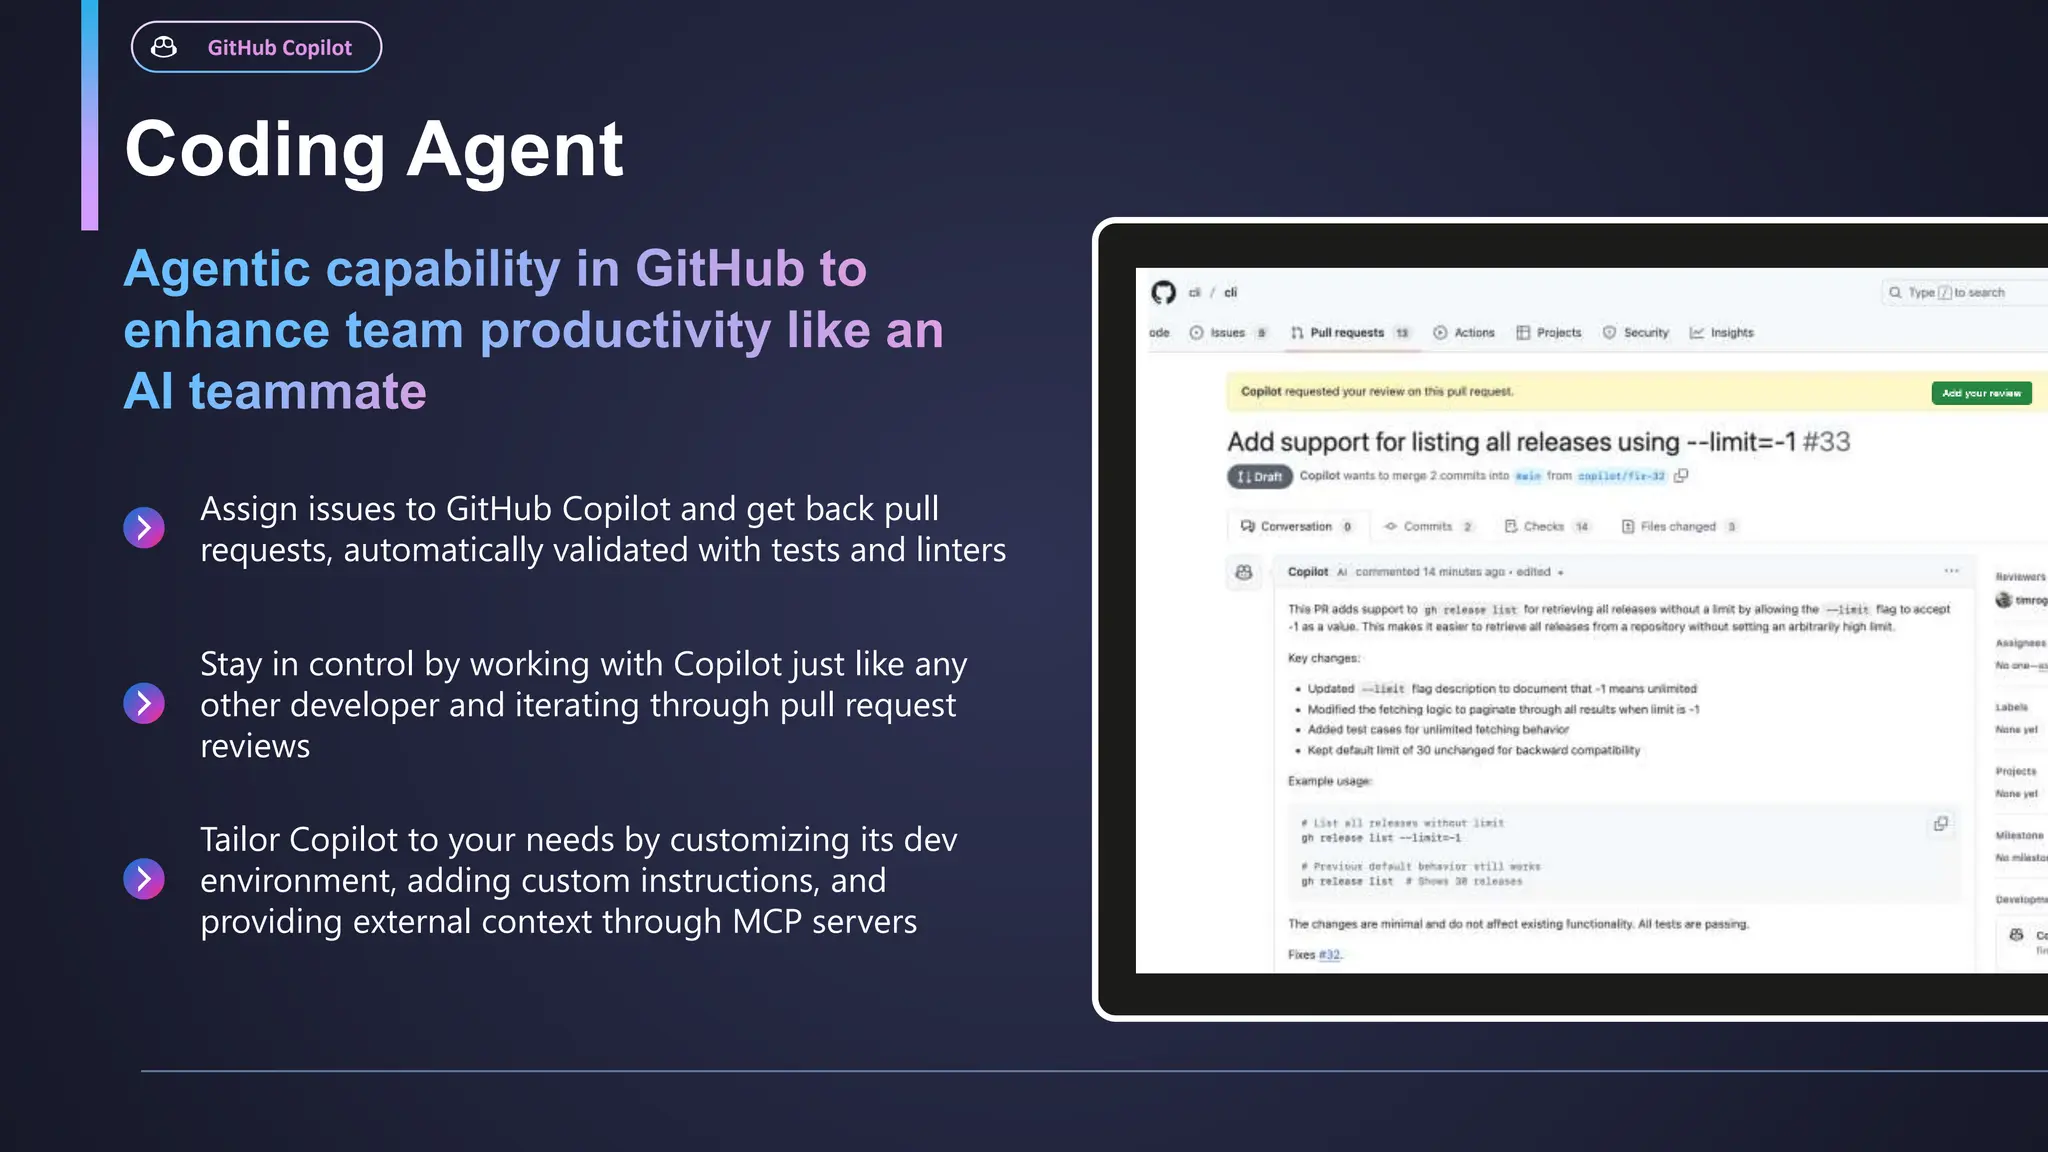2048x1152 pixels.
Task: Click the Projects sidebar heading
Action: coord(2016,771)
